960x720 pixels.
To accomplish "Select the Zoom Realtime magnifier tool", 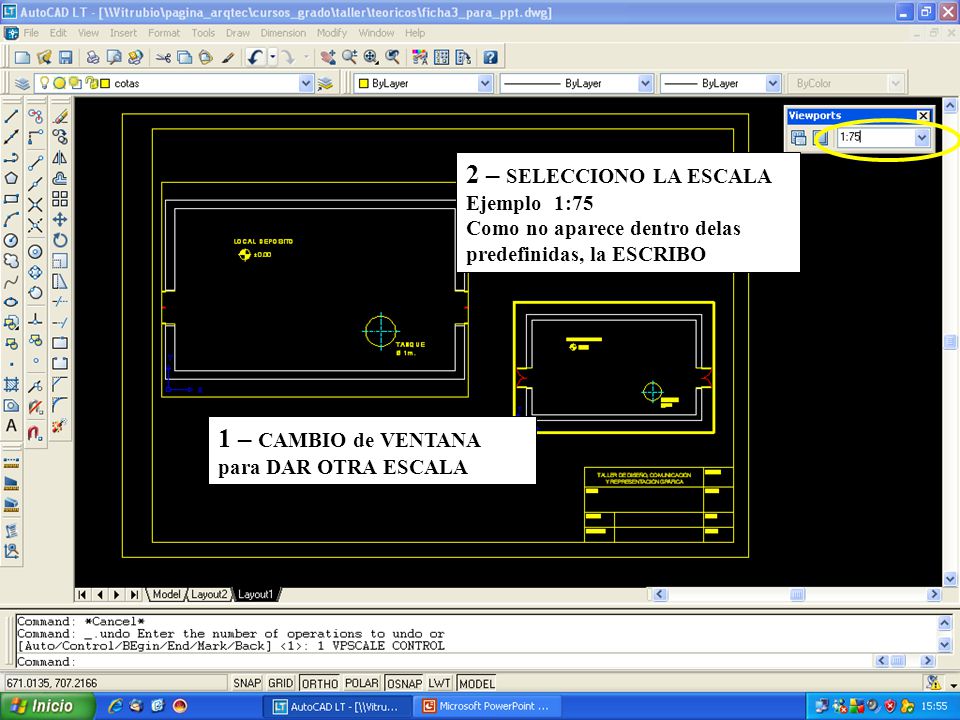I will pos(350,58).
